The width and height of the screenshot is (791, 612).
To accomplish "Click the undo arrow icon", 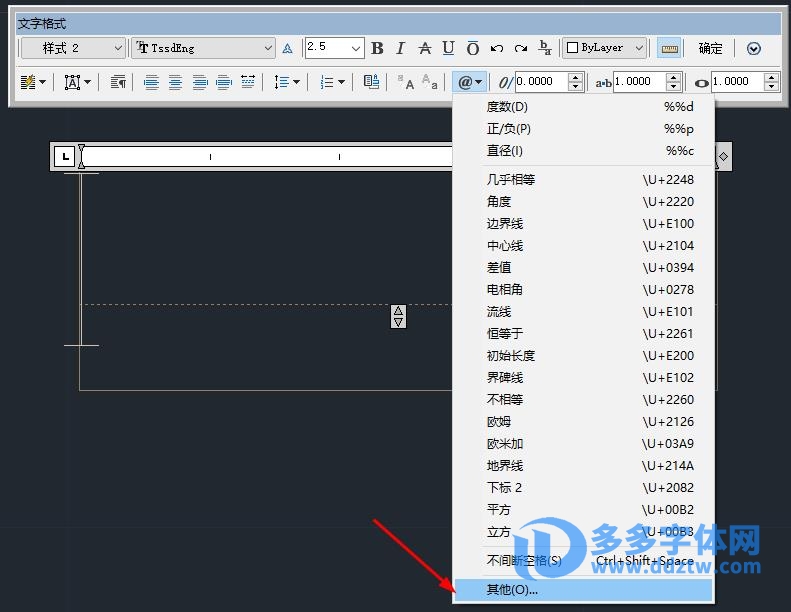I will coord(497,48).
